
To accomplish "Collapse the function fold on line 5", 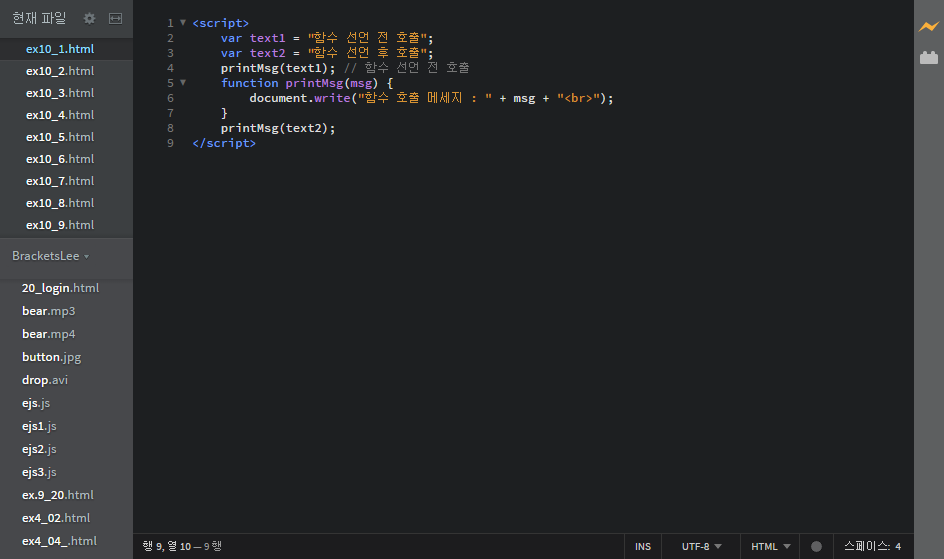I will click(183, 82).
